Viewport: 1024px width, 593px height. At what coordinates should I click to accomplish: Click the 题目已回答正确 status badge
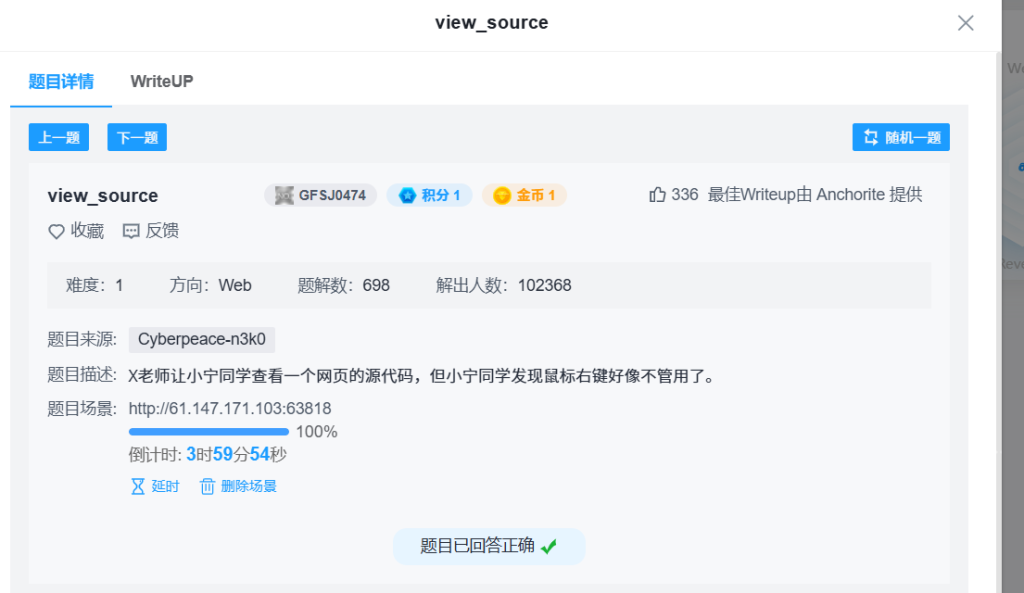(488, 546)
